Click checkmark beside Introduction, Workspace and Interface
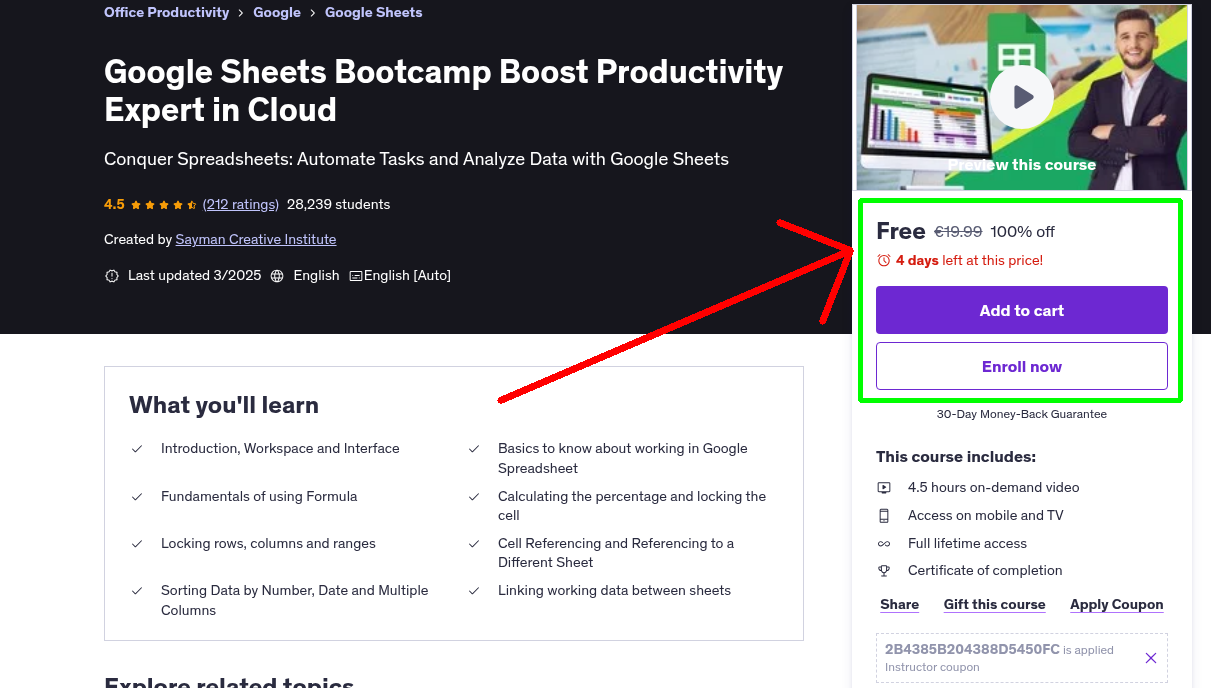The height and width of the screenshot is (688, 1211). click(x=137, y=449)
